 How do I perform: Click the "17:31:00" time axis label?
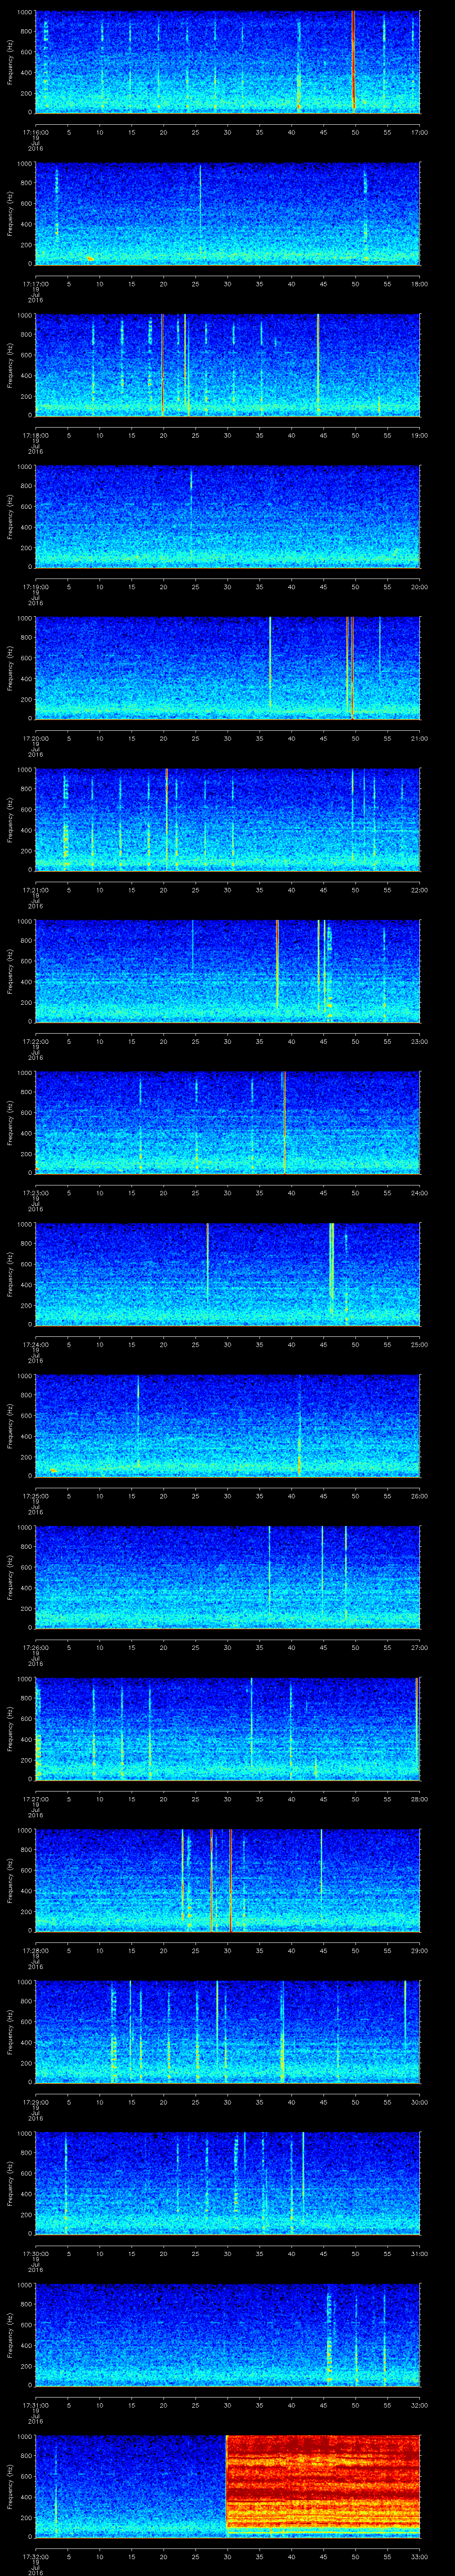click(35, 2404)
